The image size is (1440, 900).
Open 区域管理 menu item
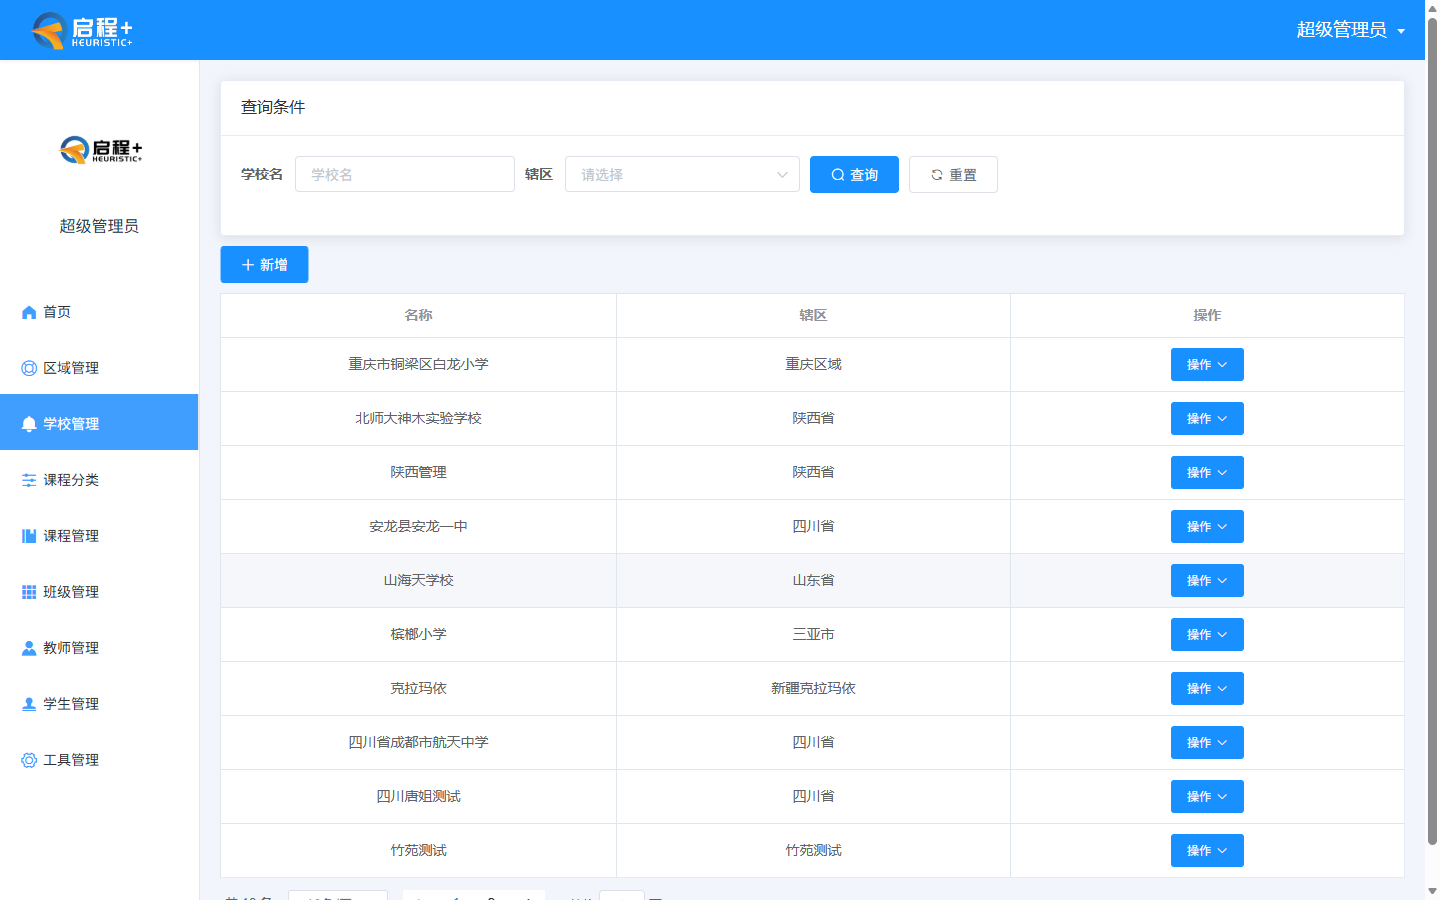[x=99, y=368]
